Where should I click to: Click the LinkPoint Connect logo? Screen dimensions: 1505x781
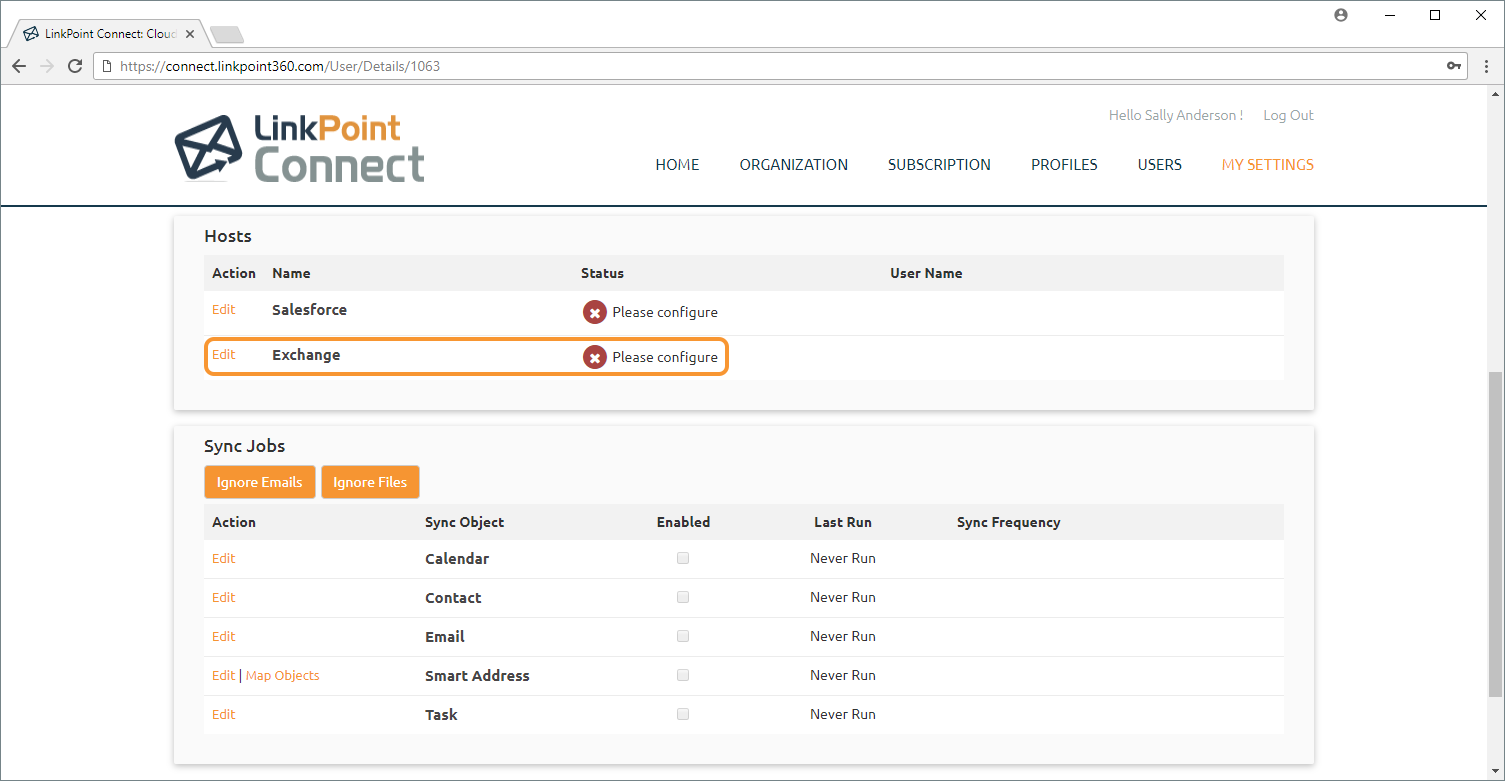coord(299,148)
